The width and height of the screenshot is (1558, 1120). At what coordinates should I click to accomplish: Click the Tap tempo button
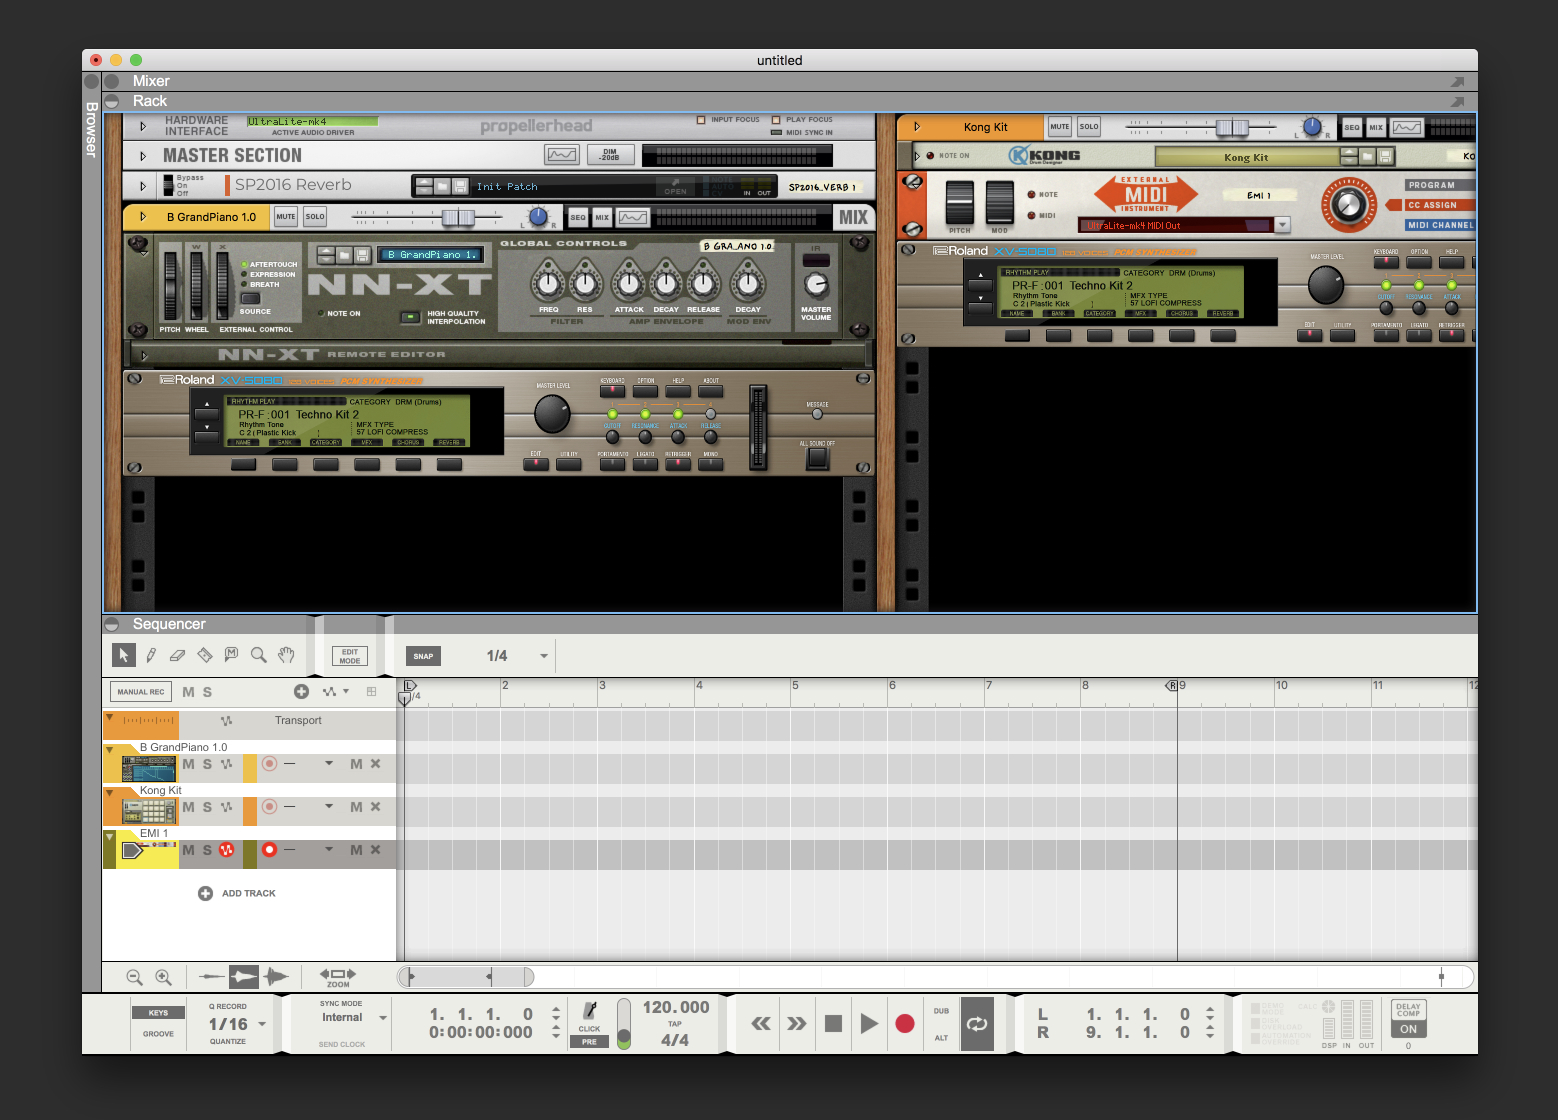point(675,1024)
